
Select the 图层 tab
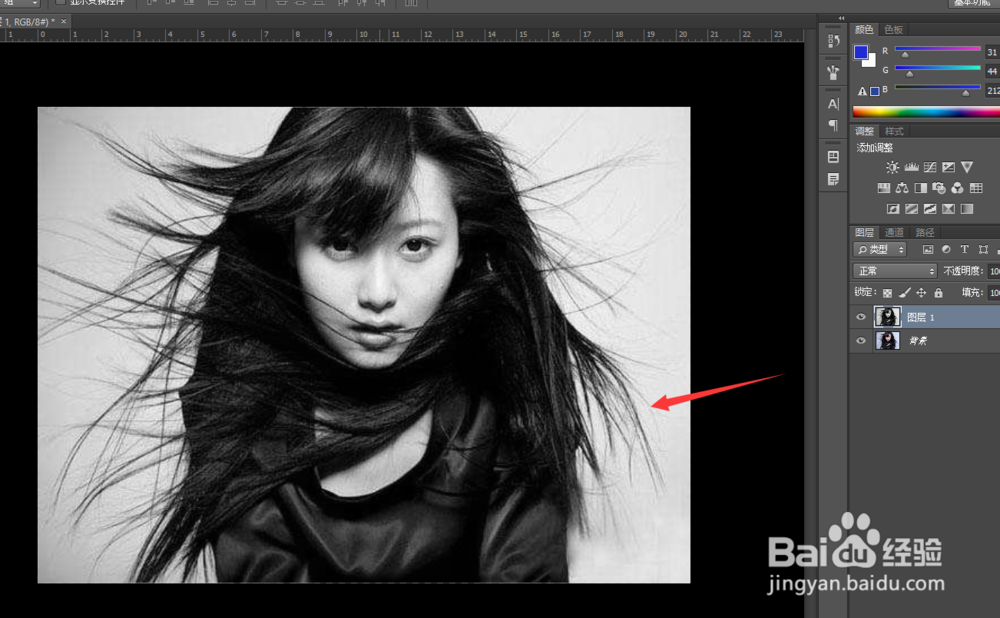click(x=864, y=232)
